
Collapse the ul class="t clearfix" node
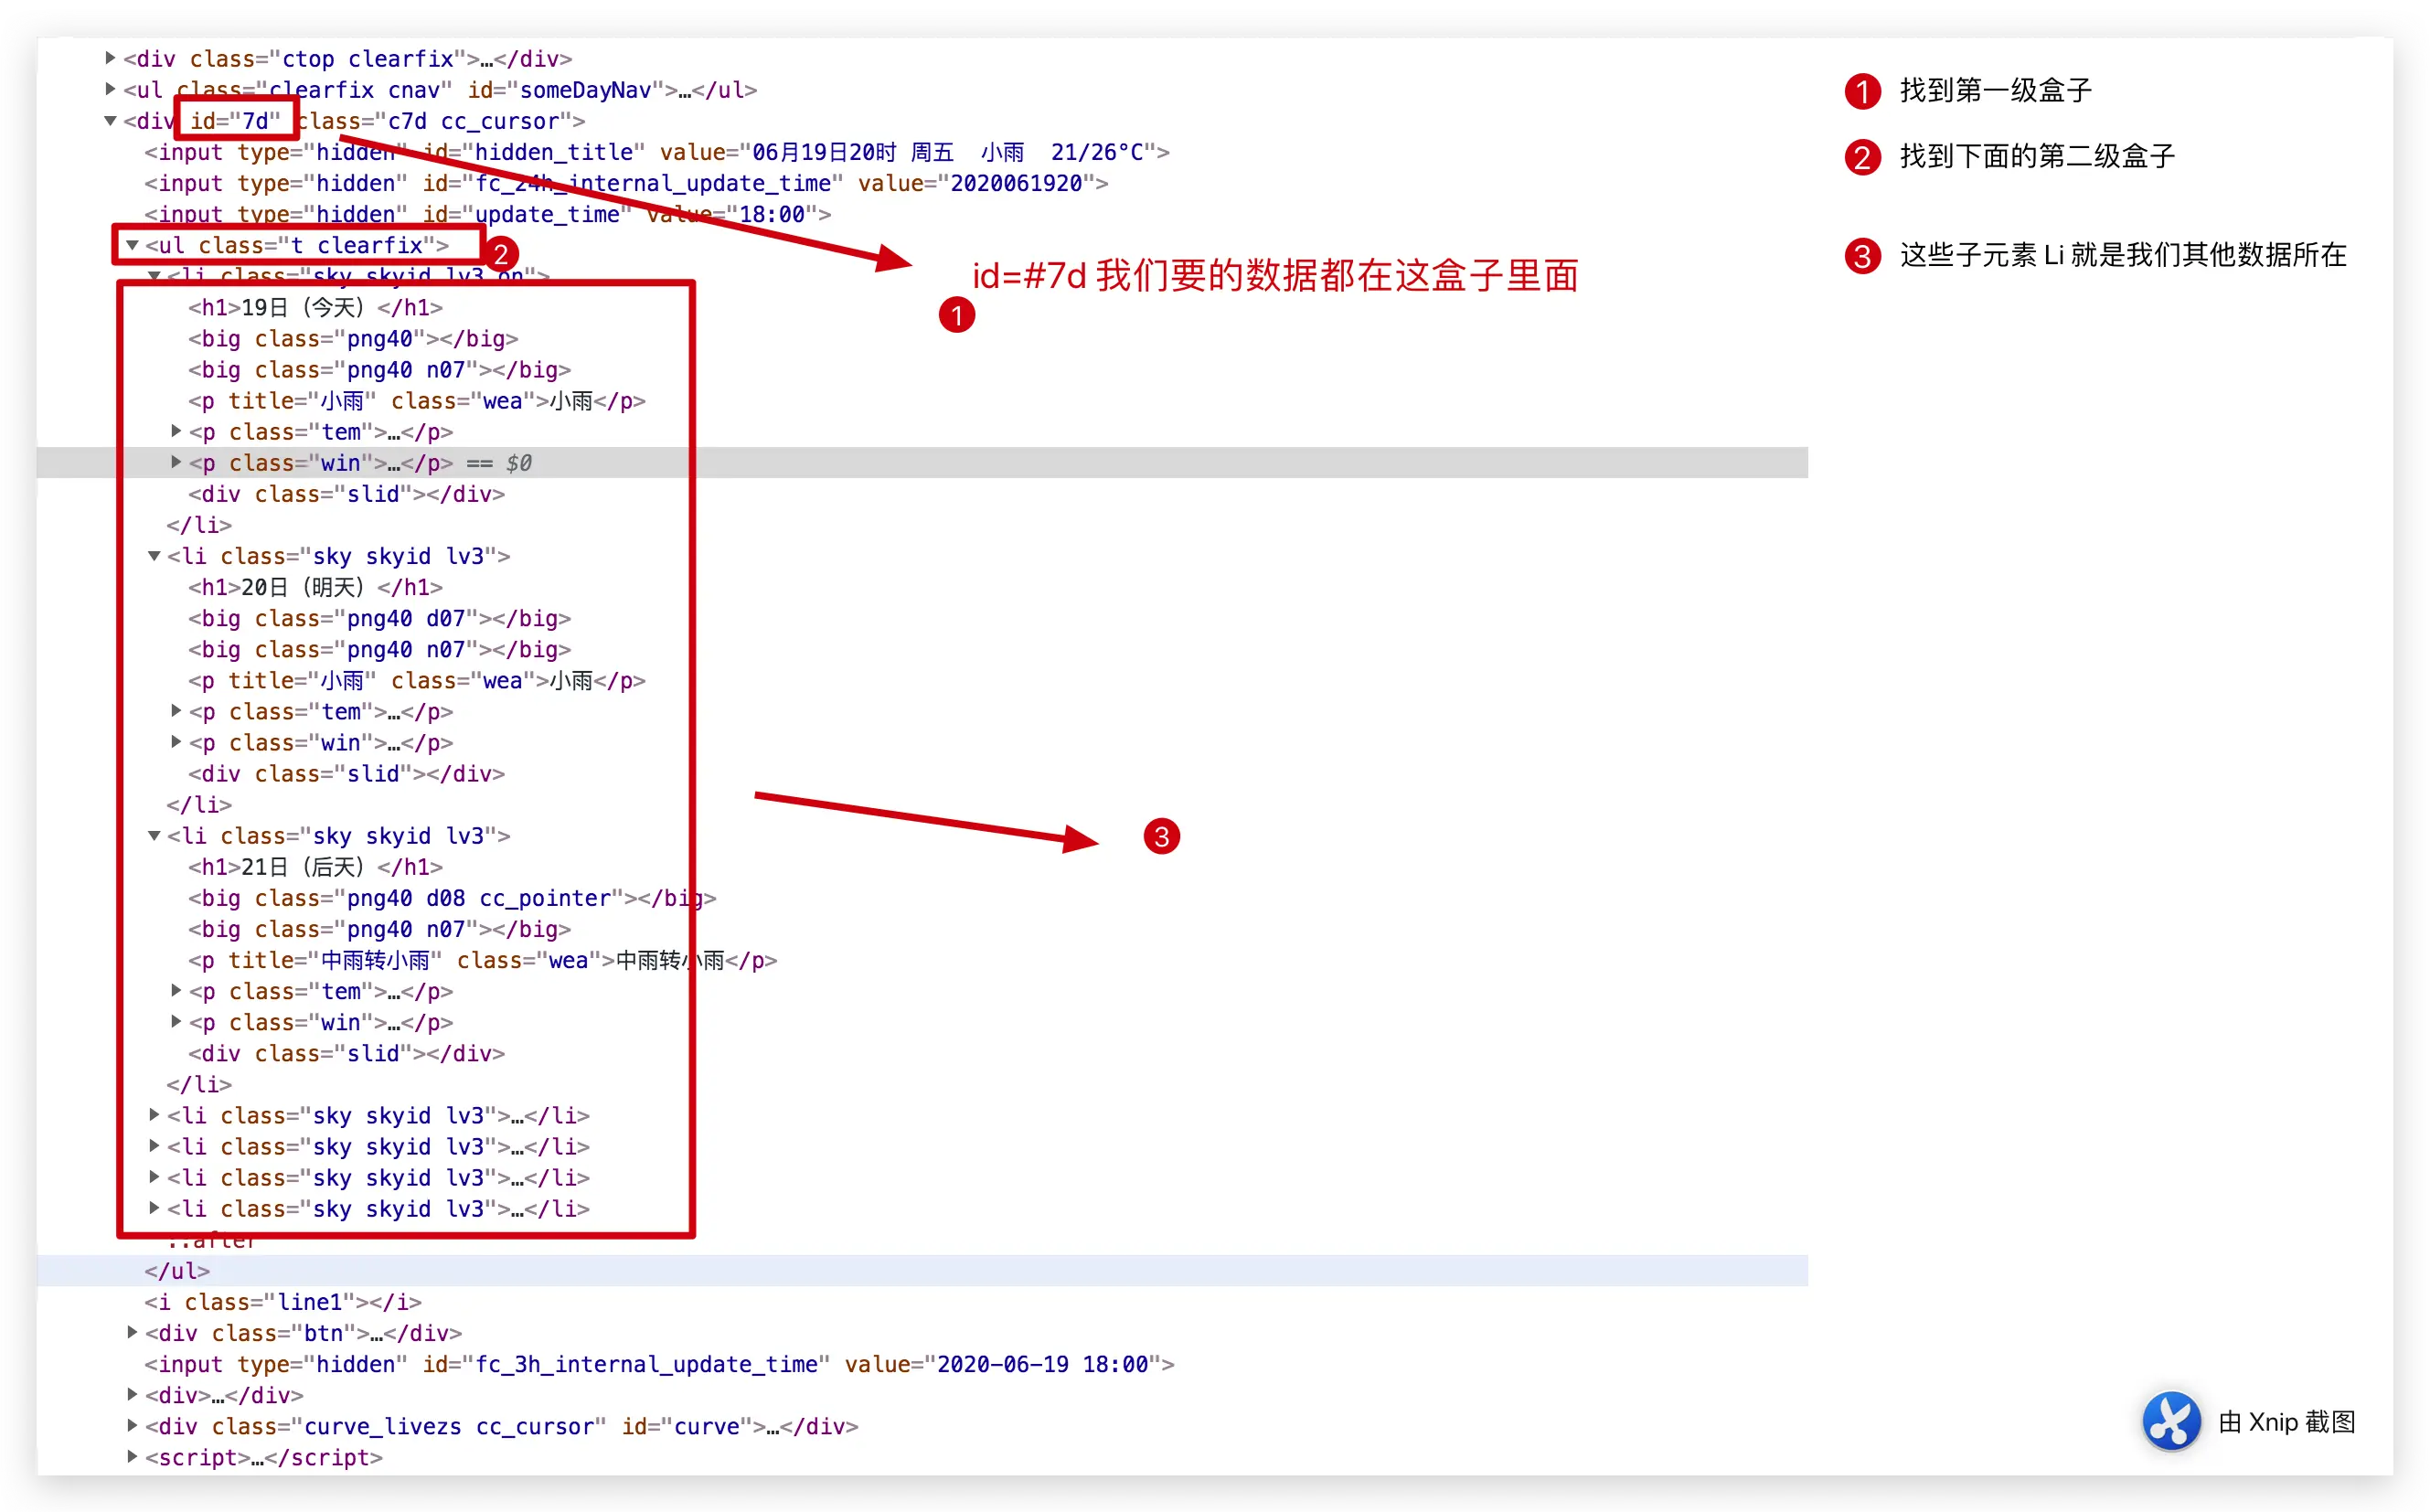[132, 245]
